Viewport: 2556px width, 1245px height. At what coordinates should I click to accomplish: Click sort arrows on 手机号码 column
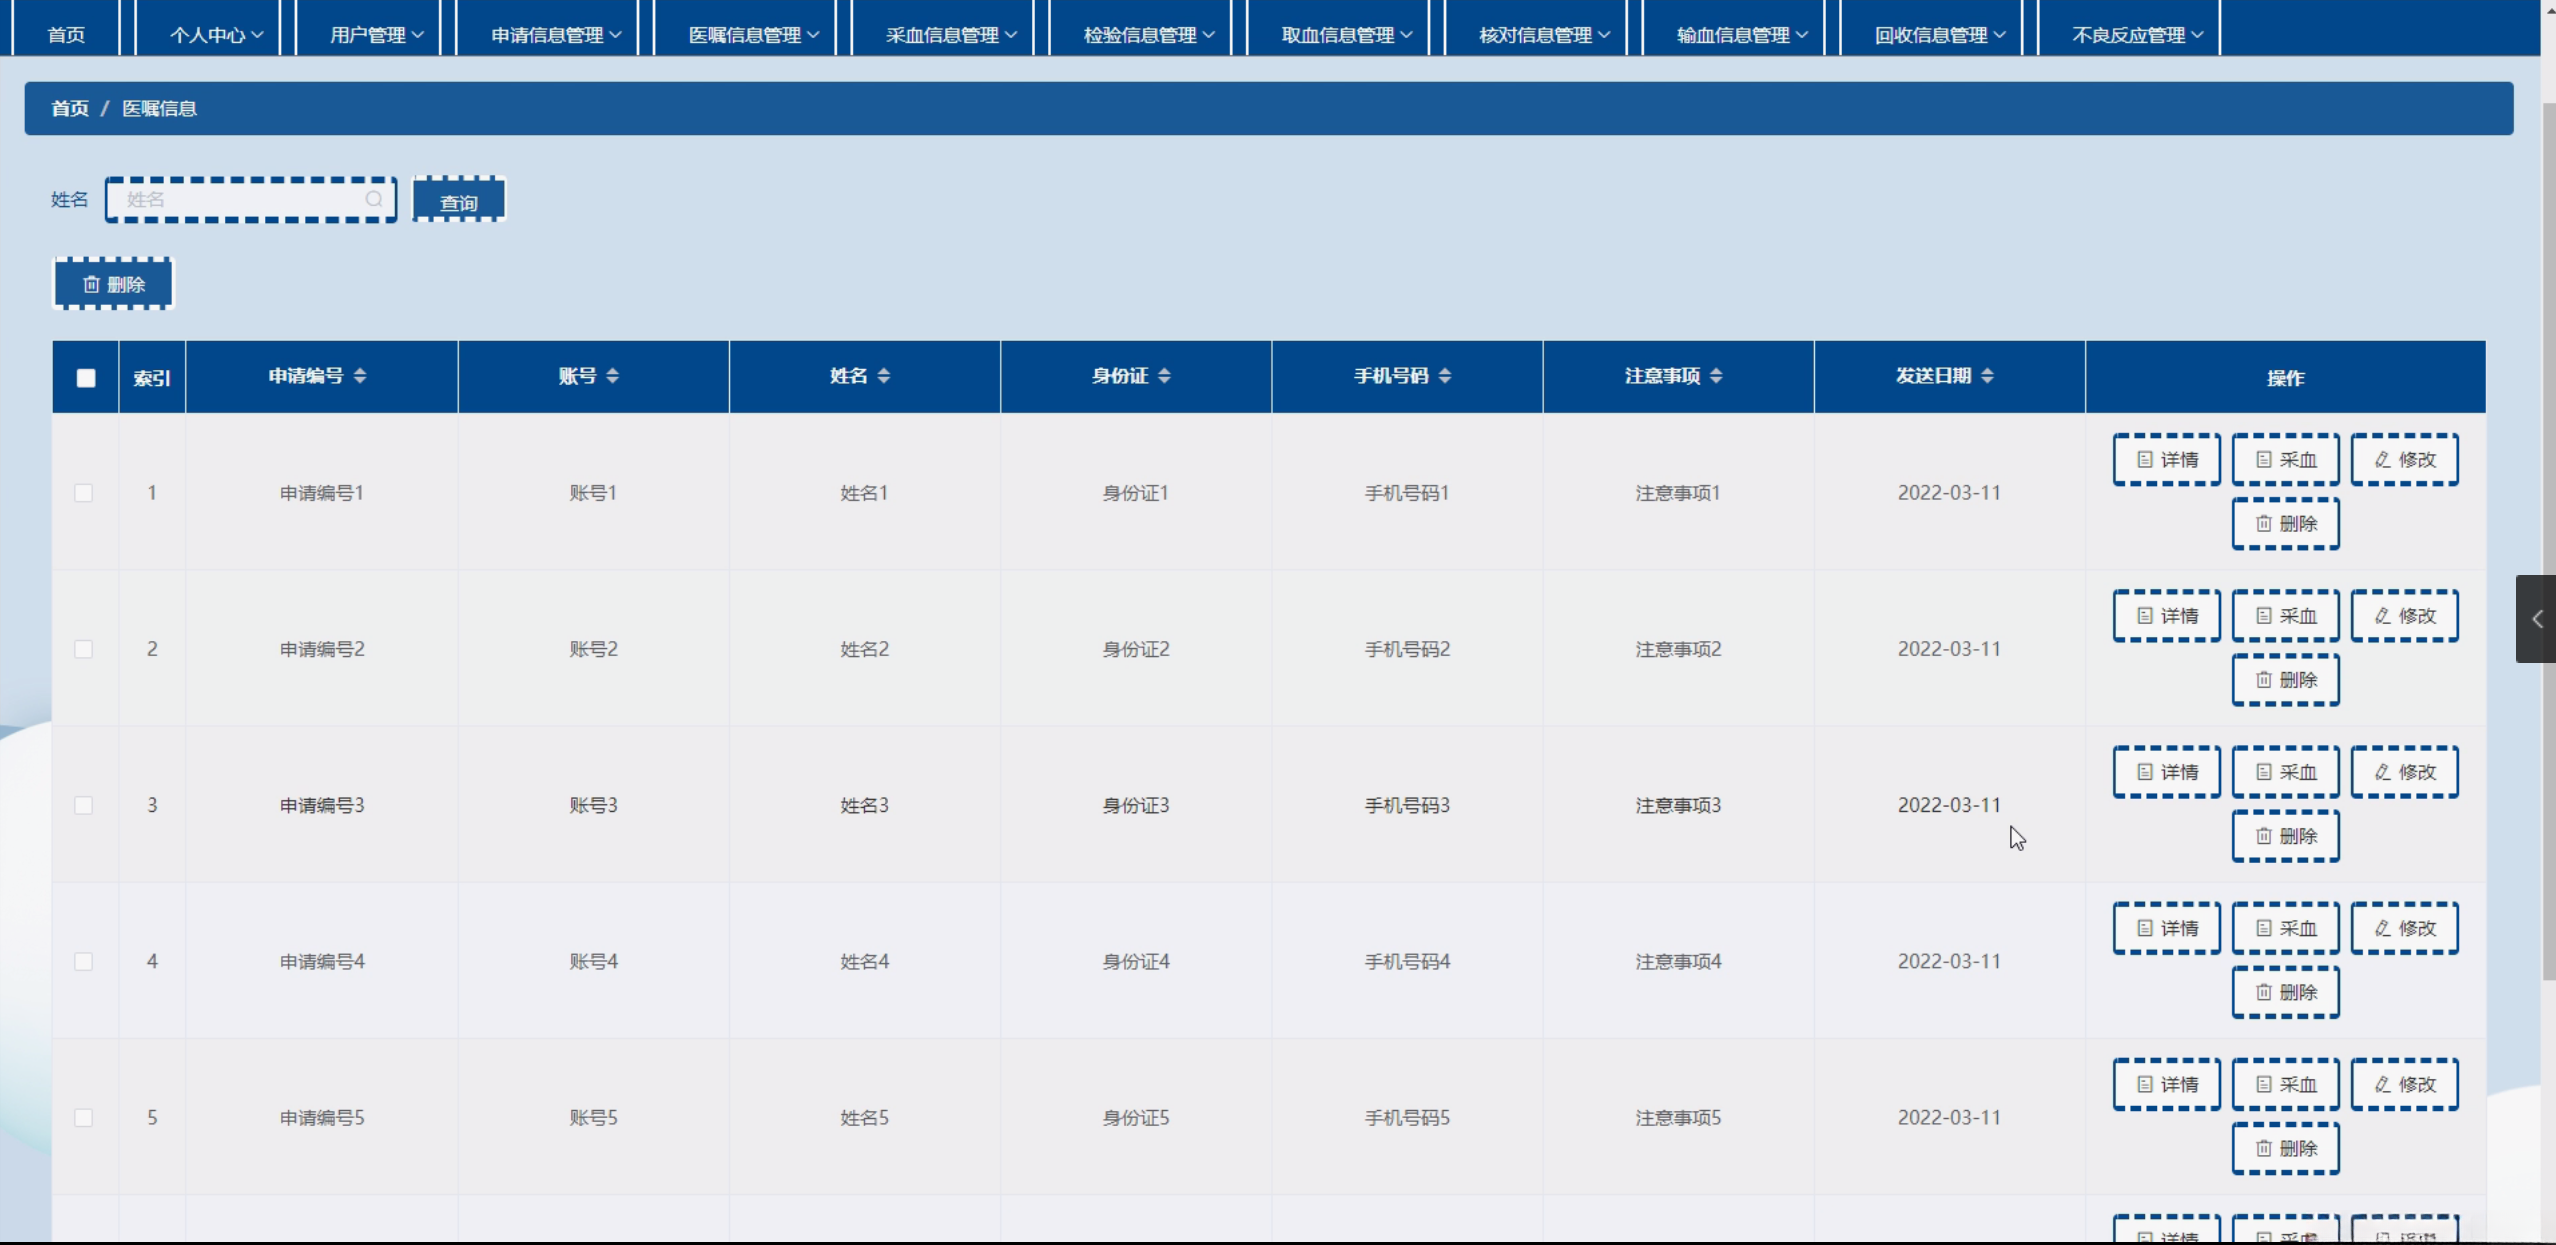1445,376
